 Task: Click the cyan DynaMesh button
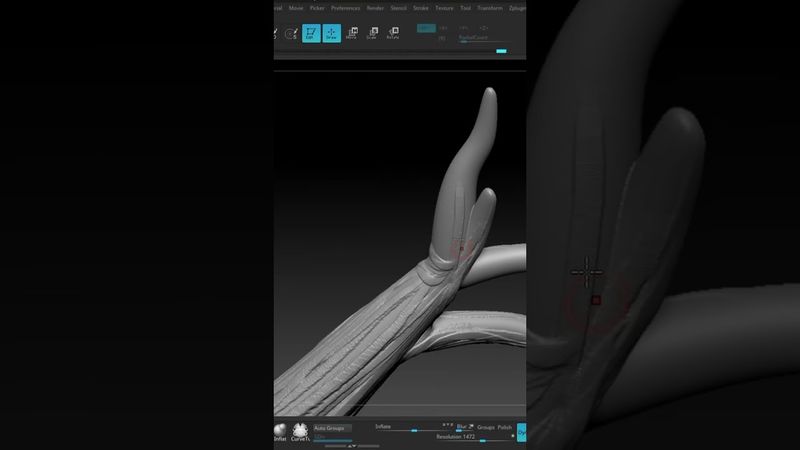(521, 433)
